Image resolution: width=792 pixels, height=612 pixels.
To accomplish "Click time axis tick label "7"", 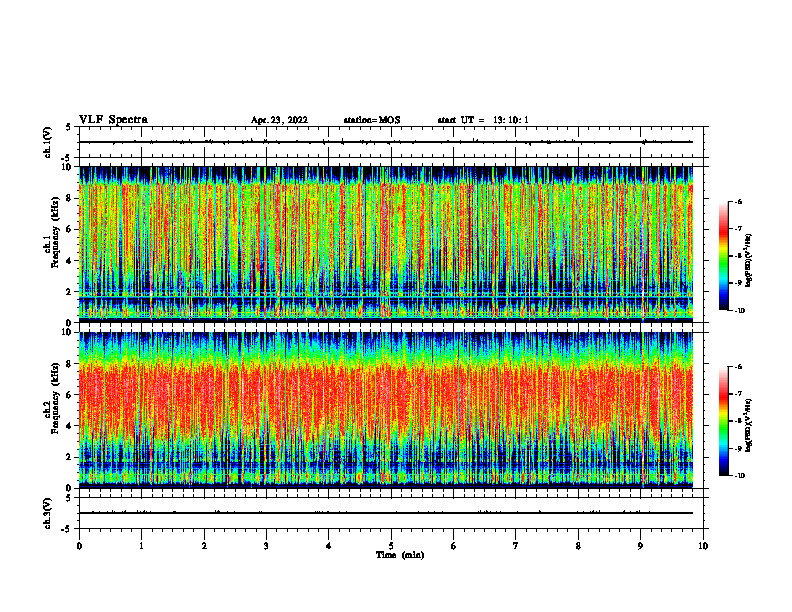I will pyautogui.click(x=516, y=546).
